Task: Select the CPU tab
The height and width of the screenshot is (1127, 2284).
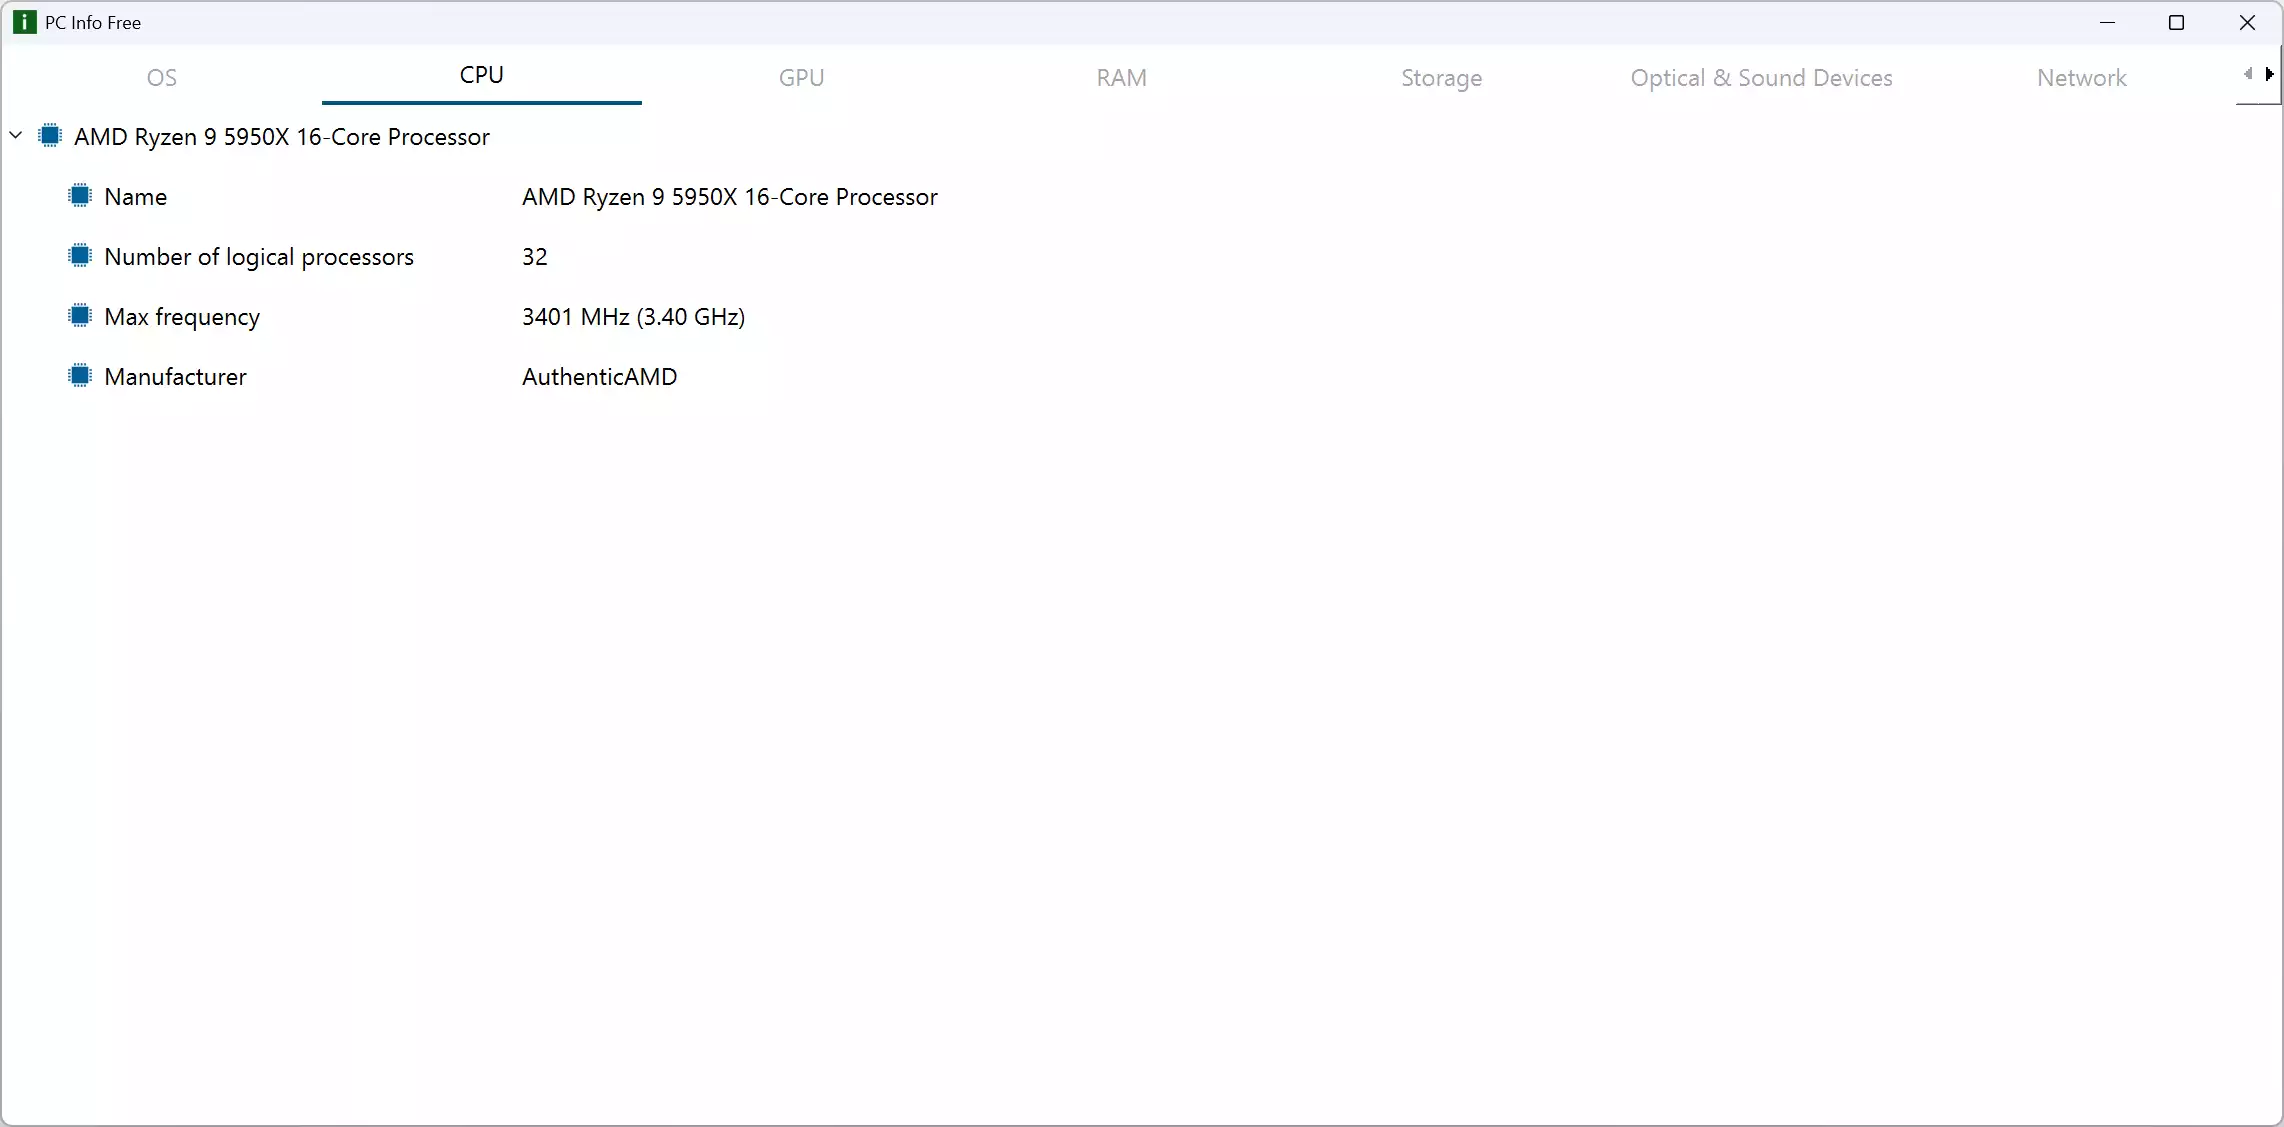Action: pos(482,76)
